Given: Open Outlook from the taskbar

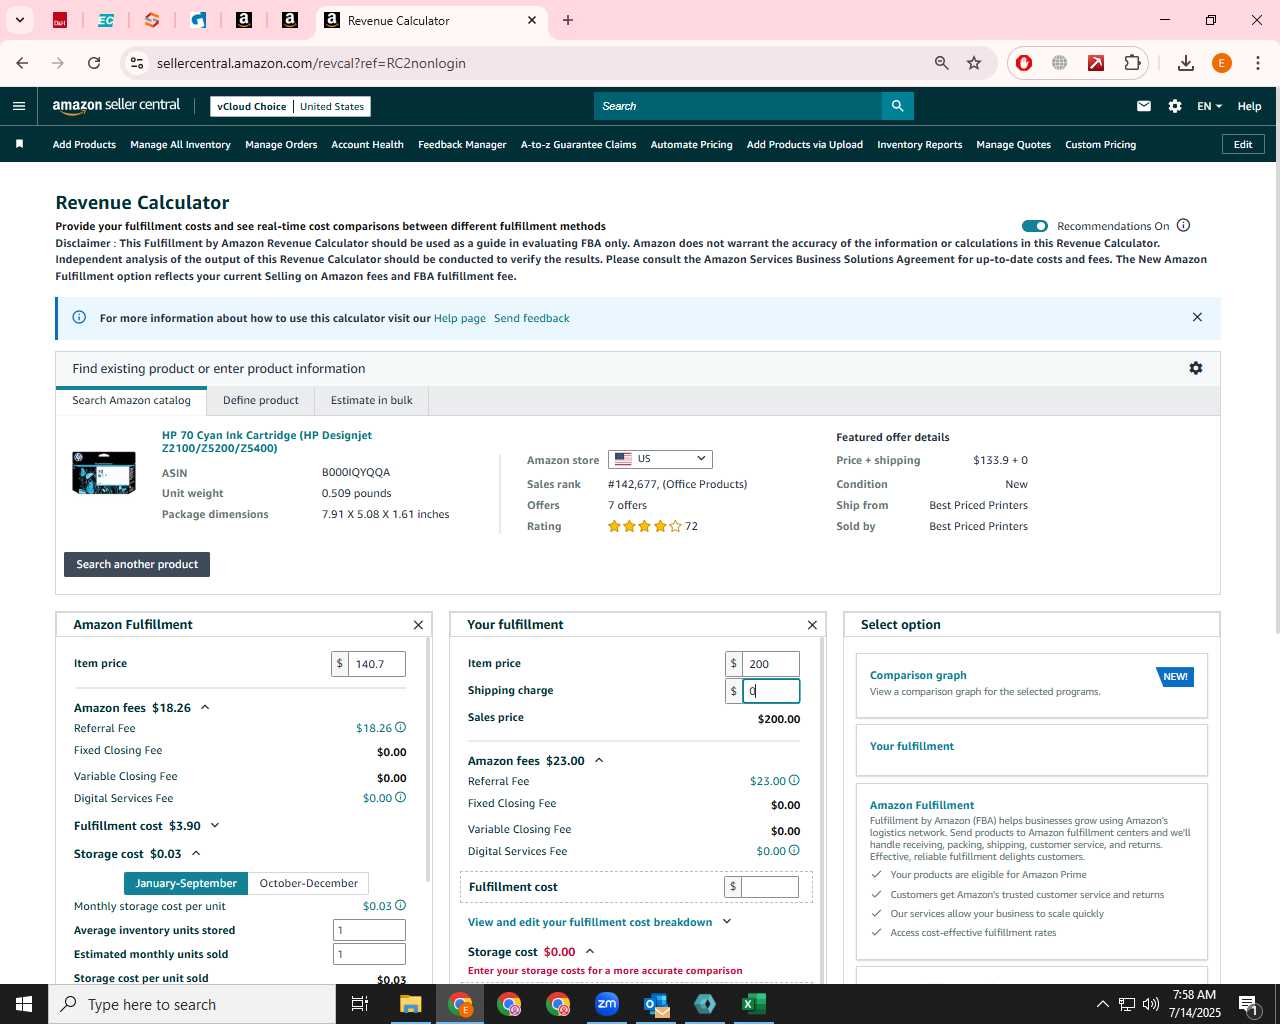Looking at the screenshot, I should click(656, 1004).
